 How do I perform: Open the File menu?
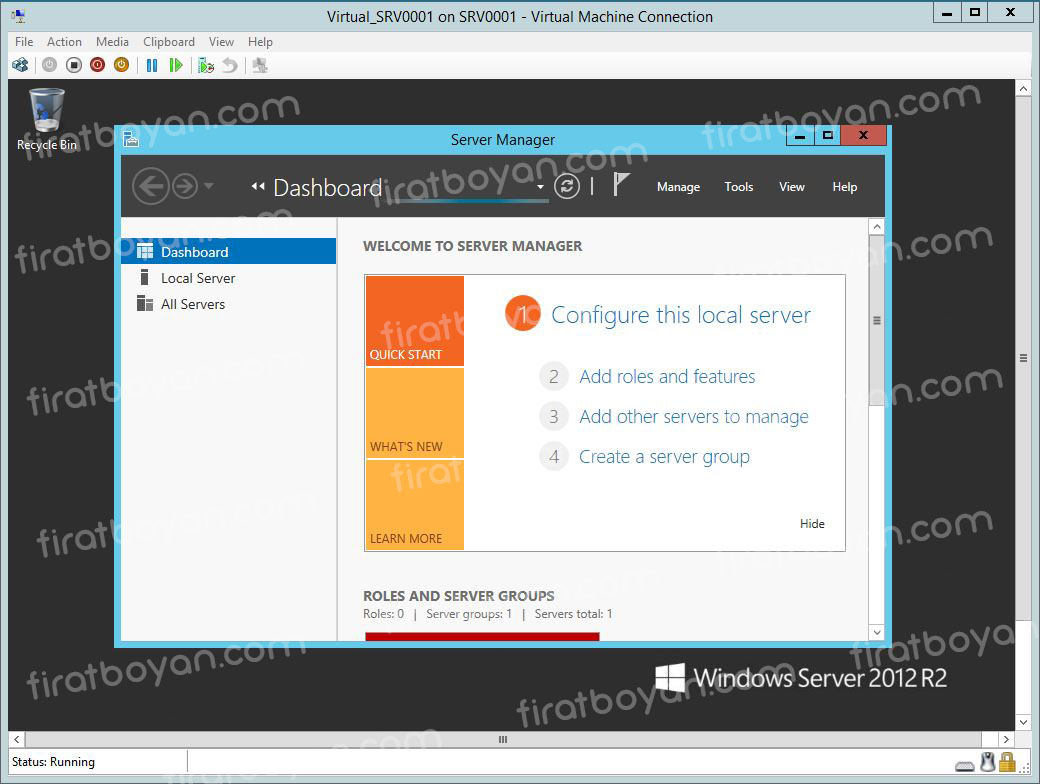(24, 42)
